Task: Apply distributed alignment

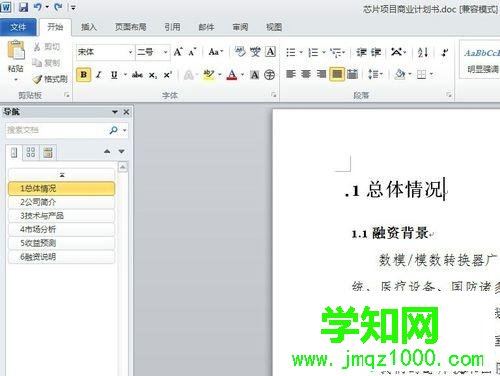Action: coord(352,74)
